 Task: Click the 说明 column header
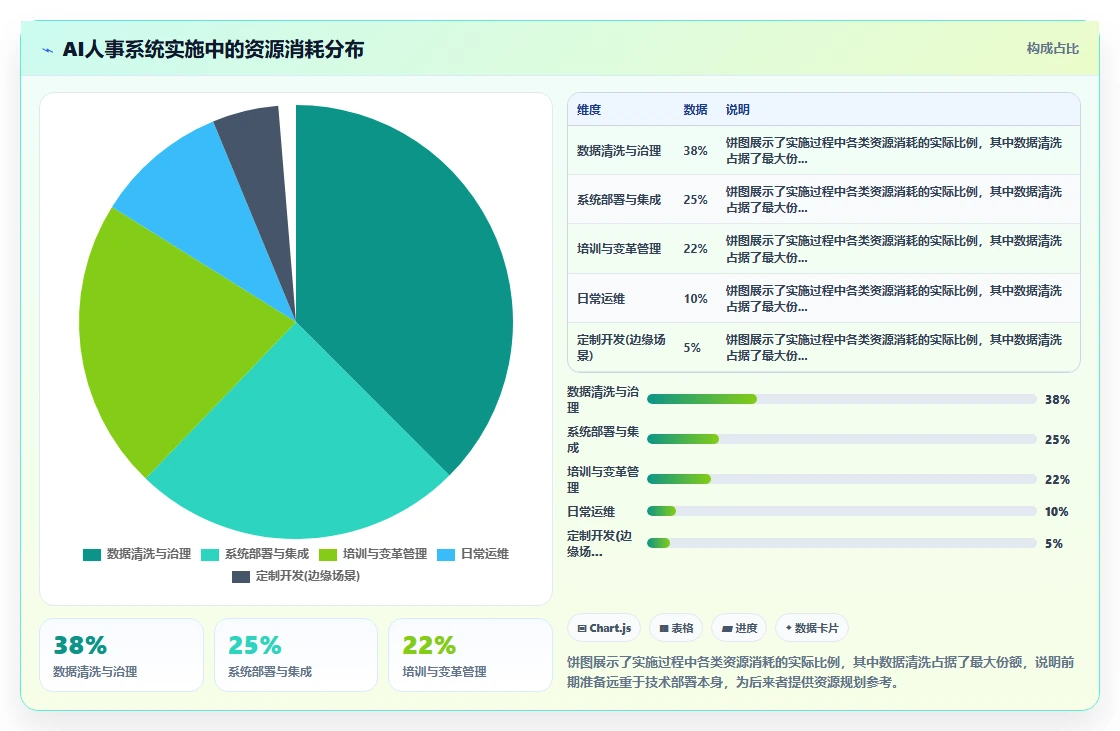[x=737, y=109]
